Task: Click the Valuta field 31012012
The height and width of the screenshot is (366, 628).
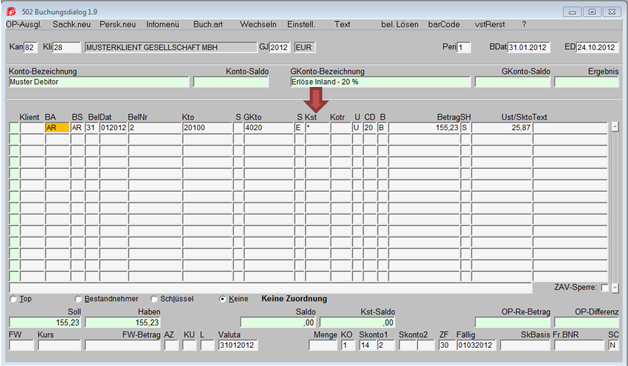Action: click(x=238, y=345)
